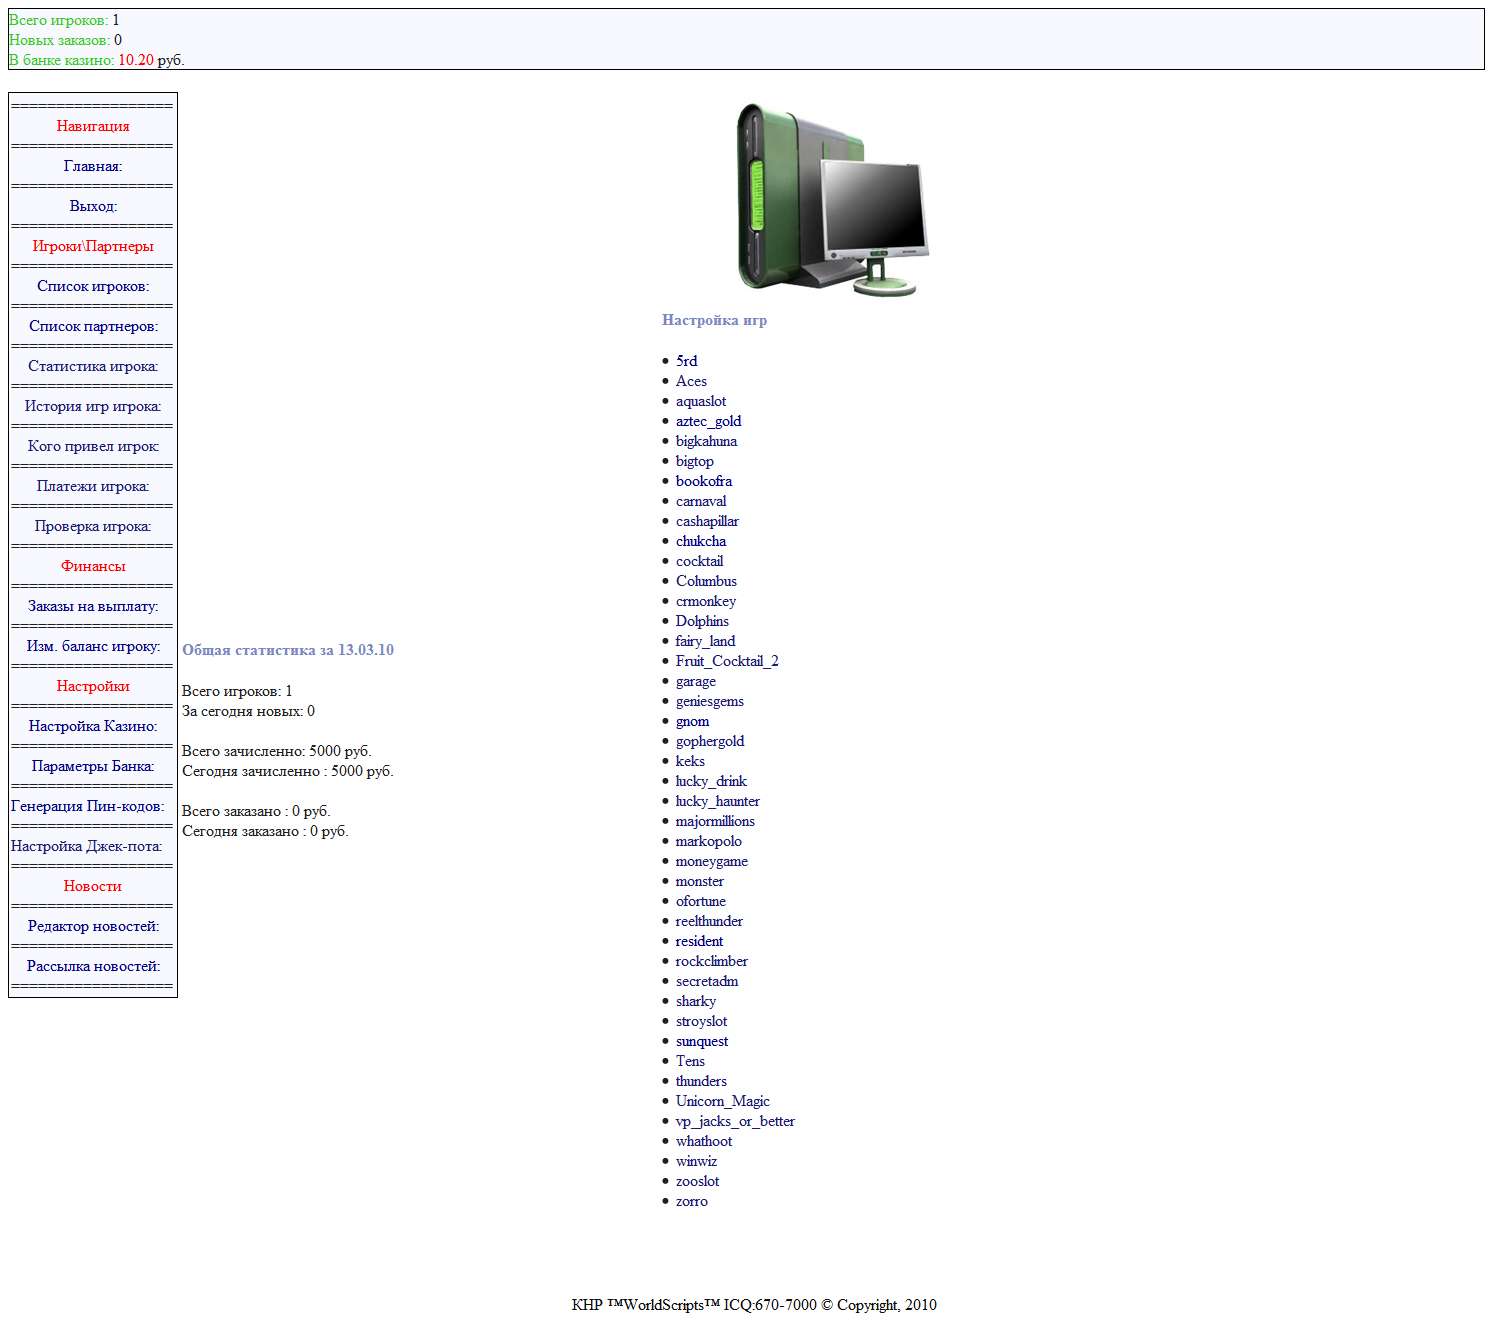Image resolution: width=1493 pixels, height=1324 pixels.
Task: Open История игр игрока
Action: tap(92, 406)
